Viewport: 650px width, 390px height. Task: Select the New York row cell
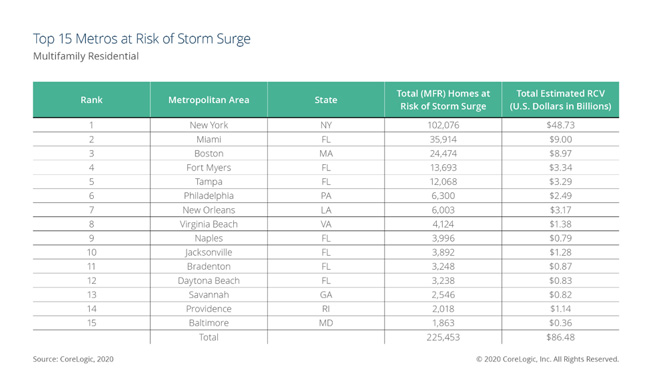point(209,125)
